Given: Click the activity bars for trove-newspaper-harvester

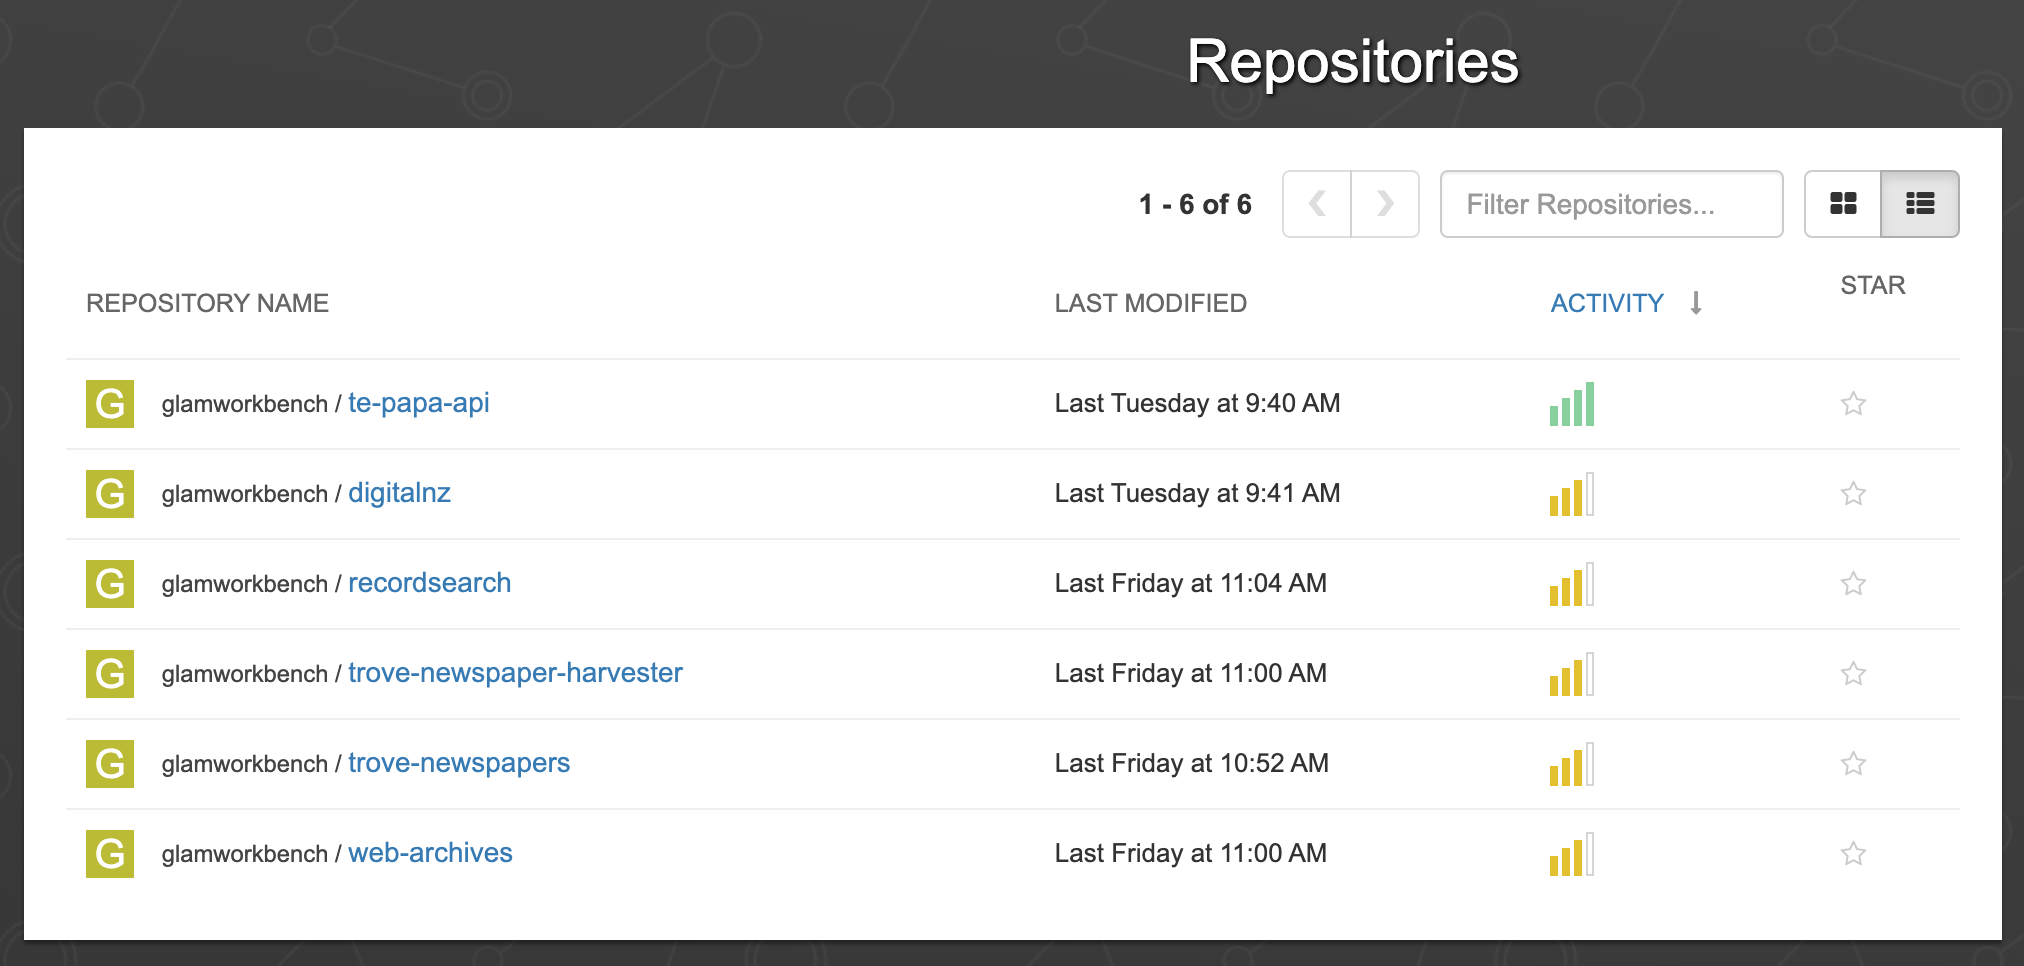Looking at the screenshot, I should tap(1572, 674).
